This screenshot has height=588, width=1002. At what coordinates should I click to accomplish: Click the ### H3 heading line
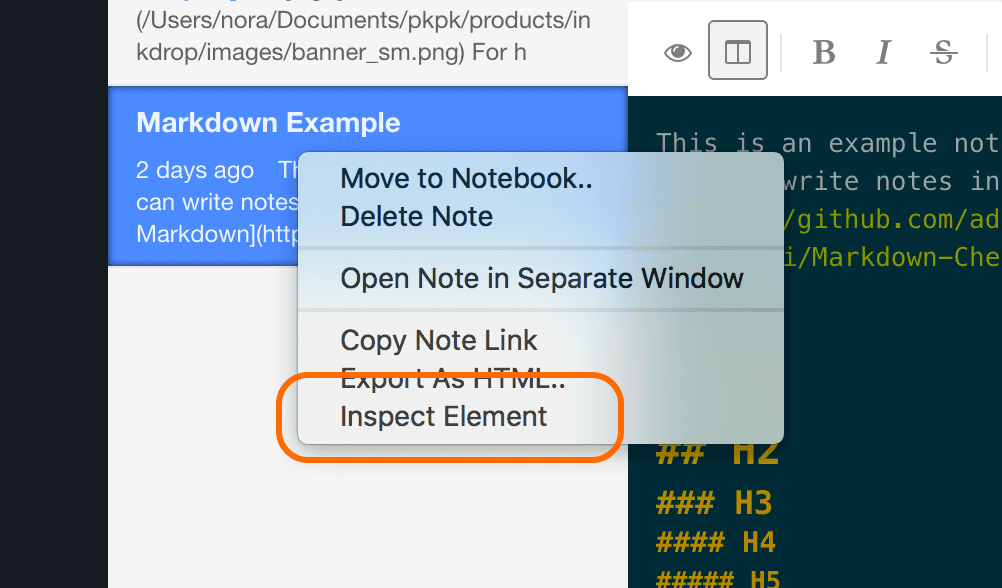[714, 503]
